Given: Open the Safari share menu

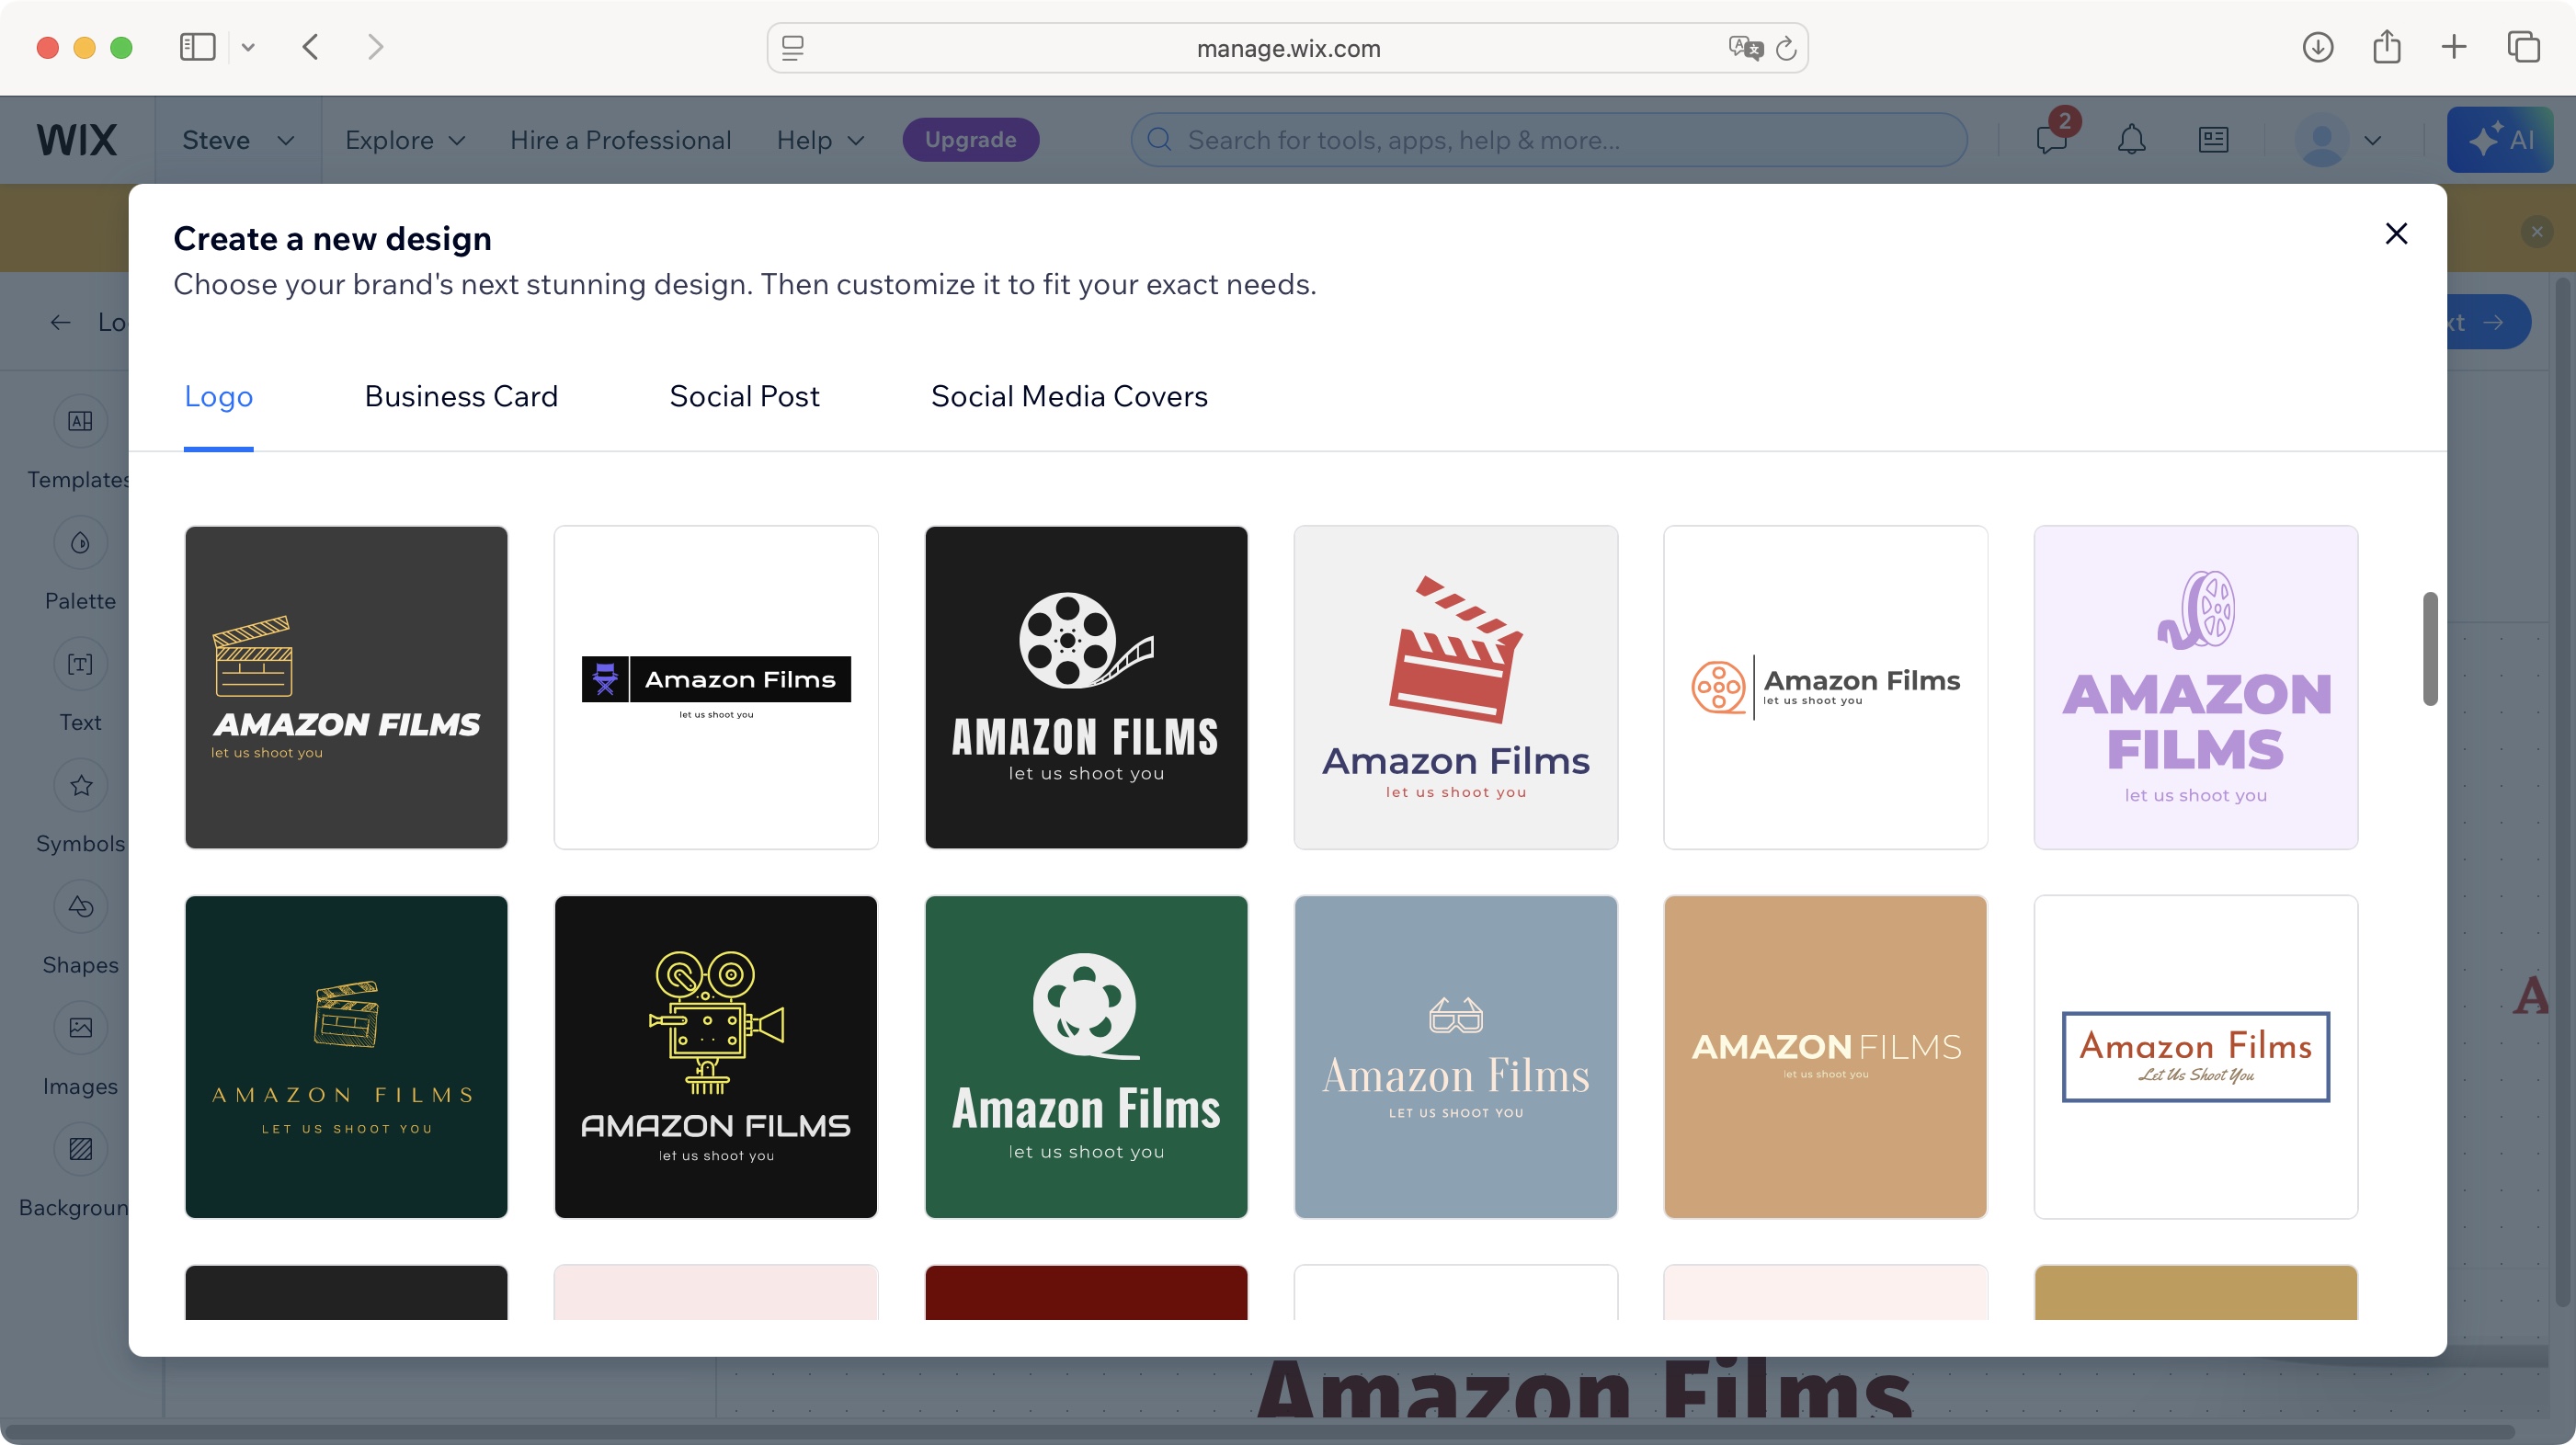Looking at the screenshot, I should (x=2387, y=47).
